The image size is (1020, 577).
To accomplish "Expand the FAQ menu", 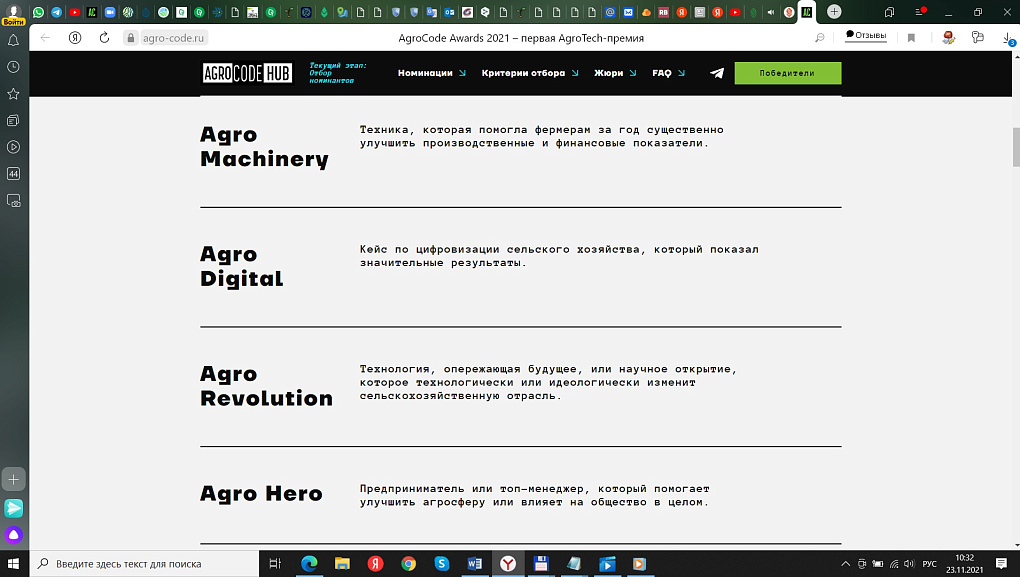I will pyautogui.click(x=668, y=73).
